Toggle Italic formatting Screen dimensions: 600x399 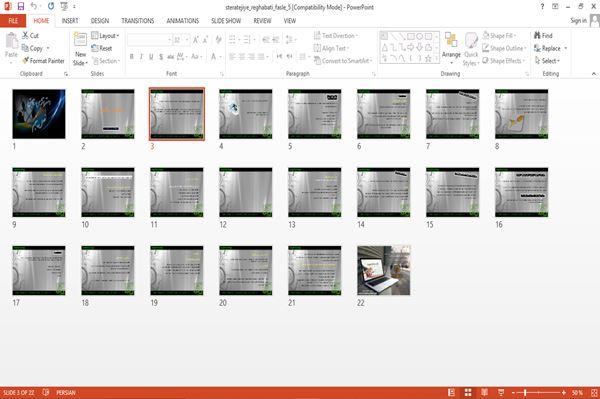[x=141, y=57]
